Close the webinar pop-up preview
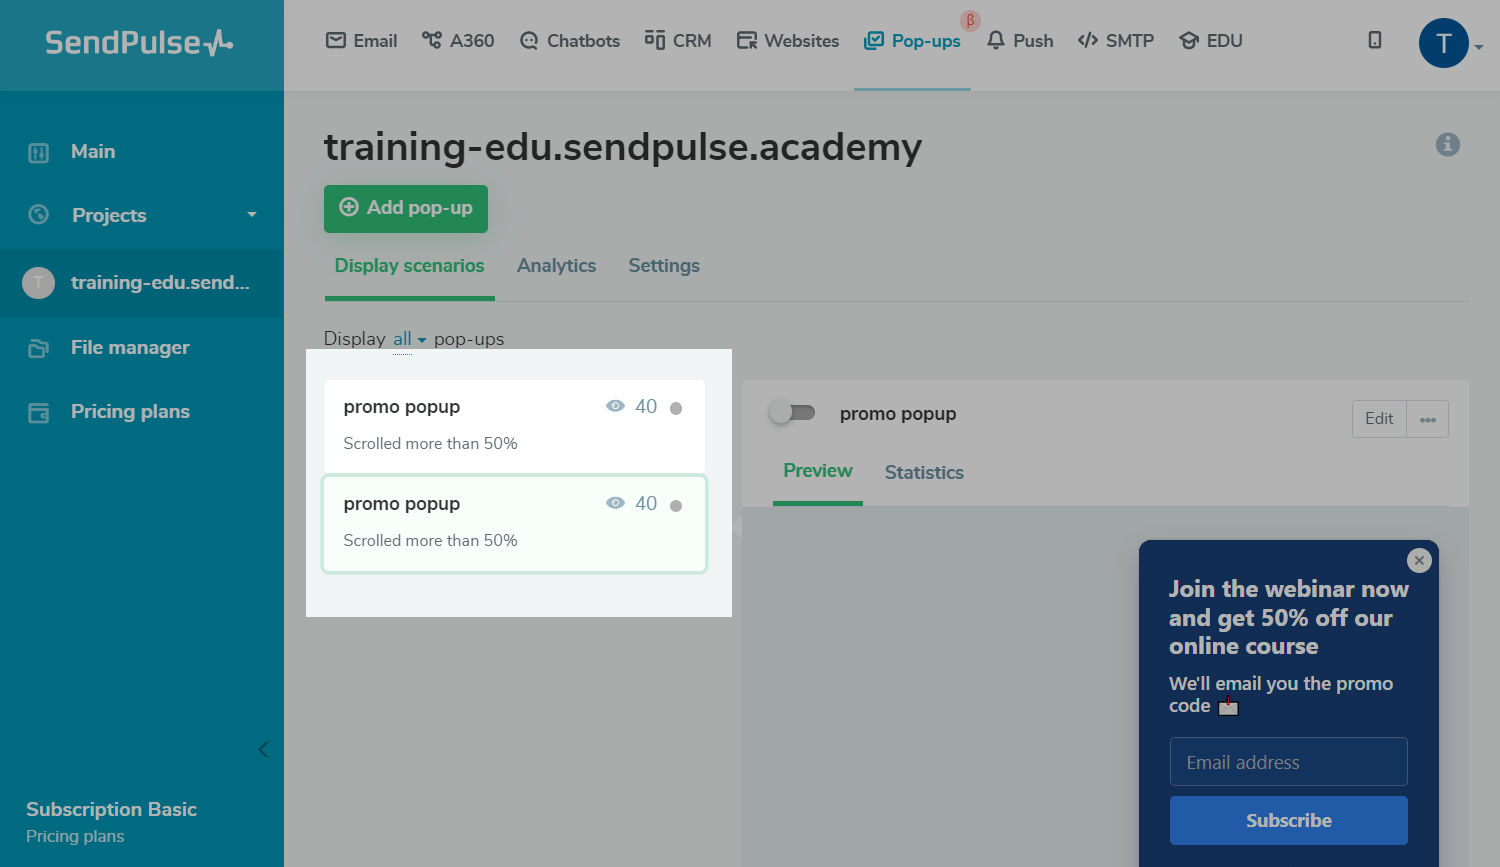The image size is (1500, 867). [x=1419, y=560]
